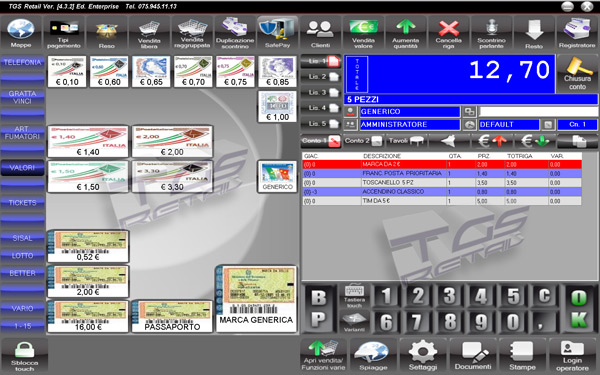600x375 pixels.
Task: Select the TELEFONIA category tab
Action: coord(23,62)
